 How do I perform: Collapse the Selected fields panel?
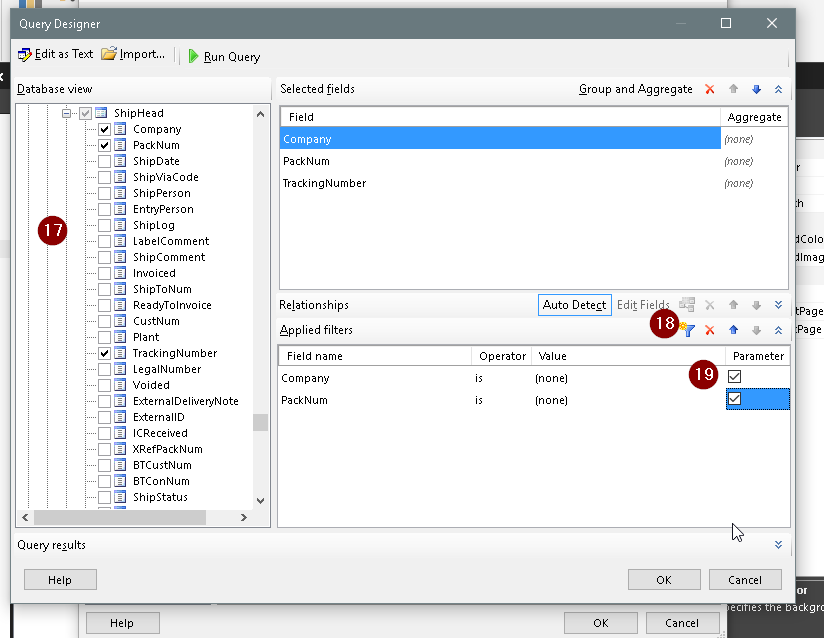[x=778, y=89]
